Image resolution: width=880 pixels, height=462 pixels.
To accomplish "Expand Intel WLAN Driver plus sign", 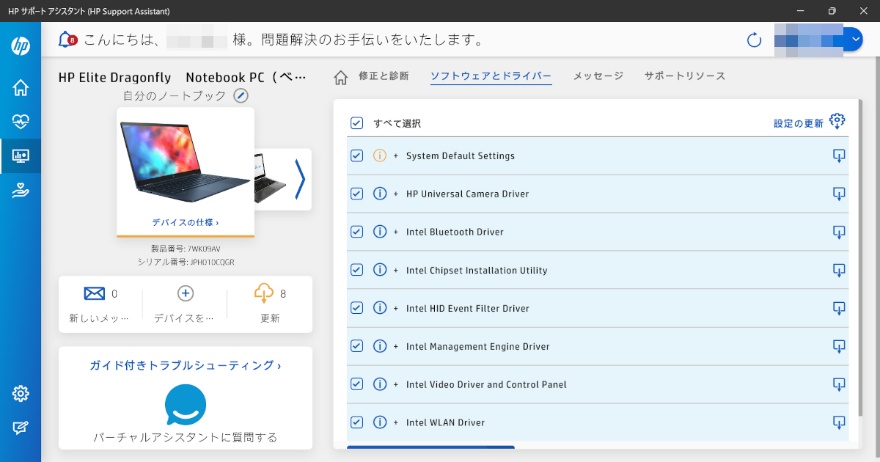I will click(x=396, y=423).
